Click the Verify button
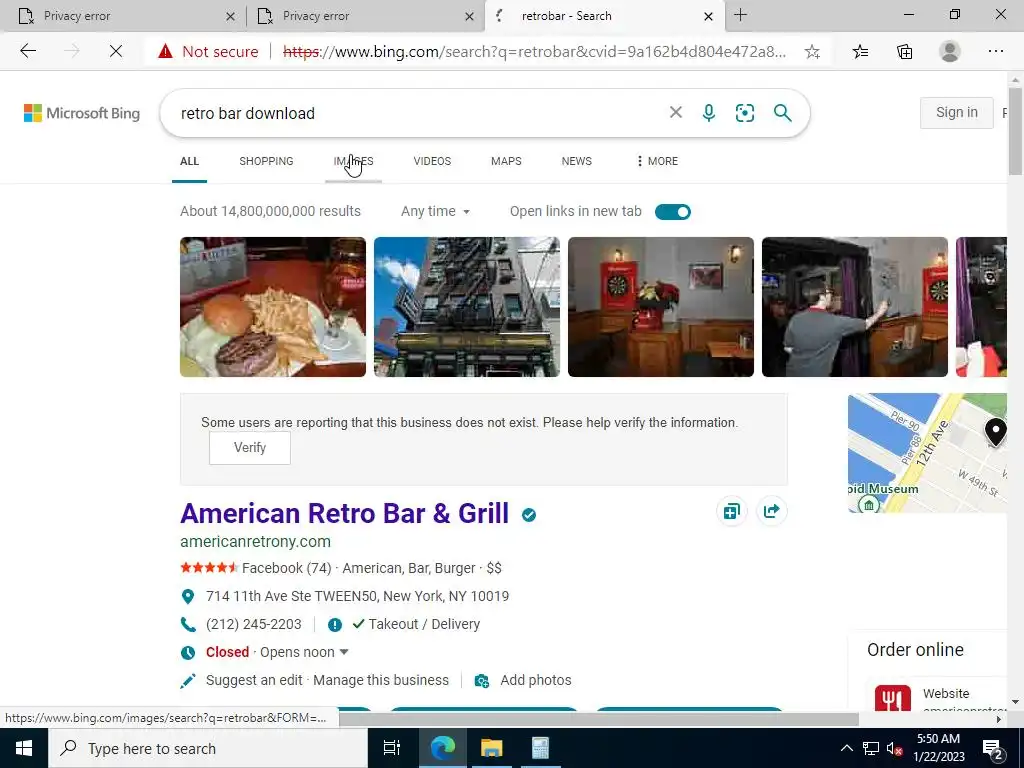The image size is (1024, 768). pos(249,447)
